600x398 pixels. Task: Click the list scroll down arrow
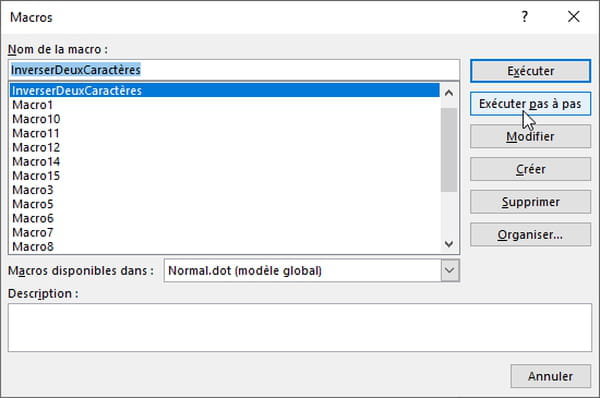pyautogui.click(x=449, y=244)
